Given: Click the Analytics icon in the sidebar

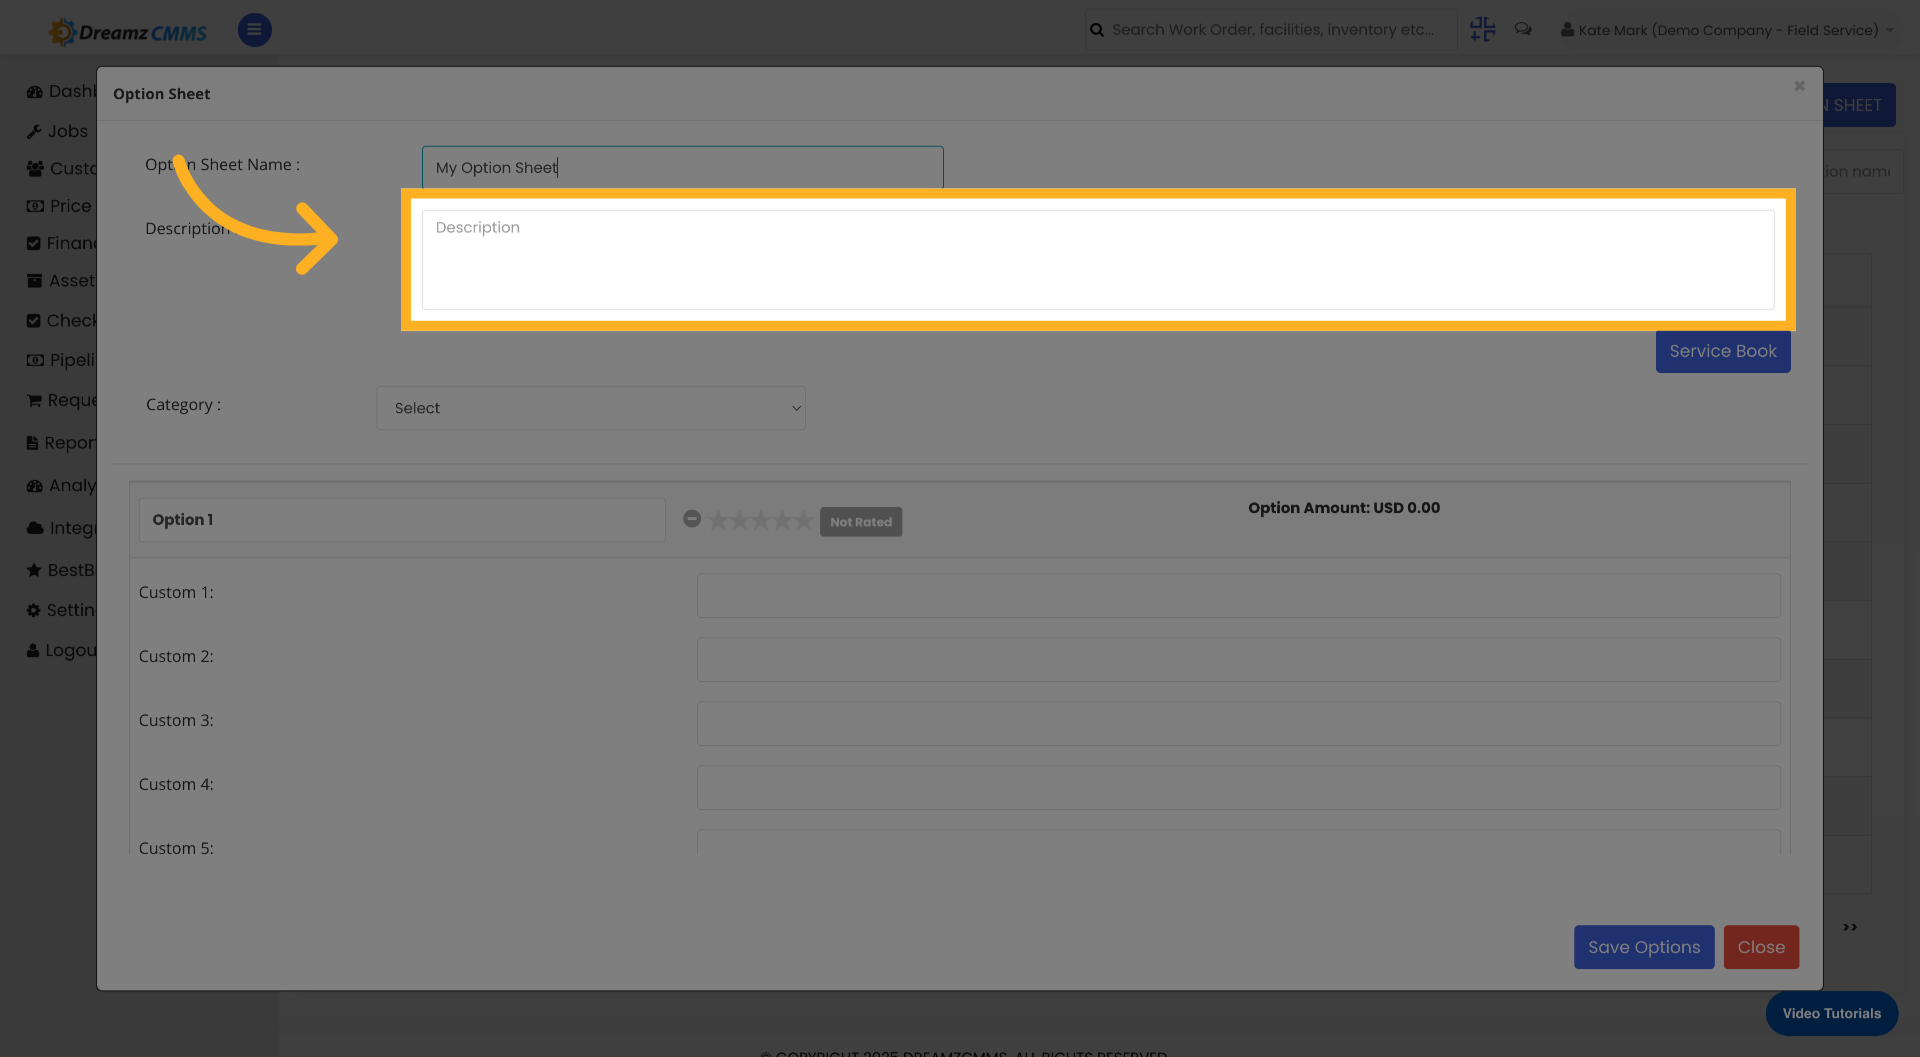Looking at the screenshot, I should coord(34,486).
